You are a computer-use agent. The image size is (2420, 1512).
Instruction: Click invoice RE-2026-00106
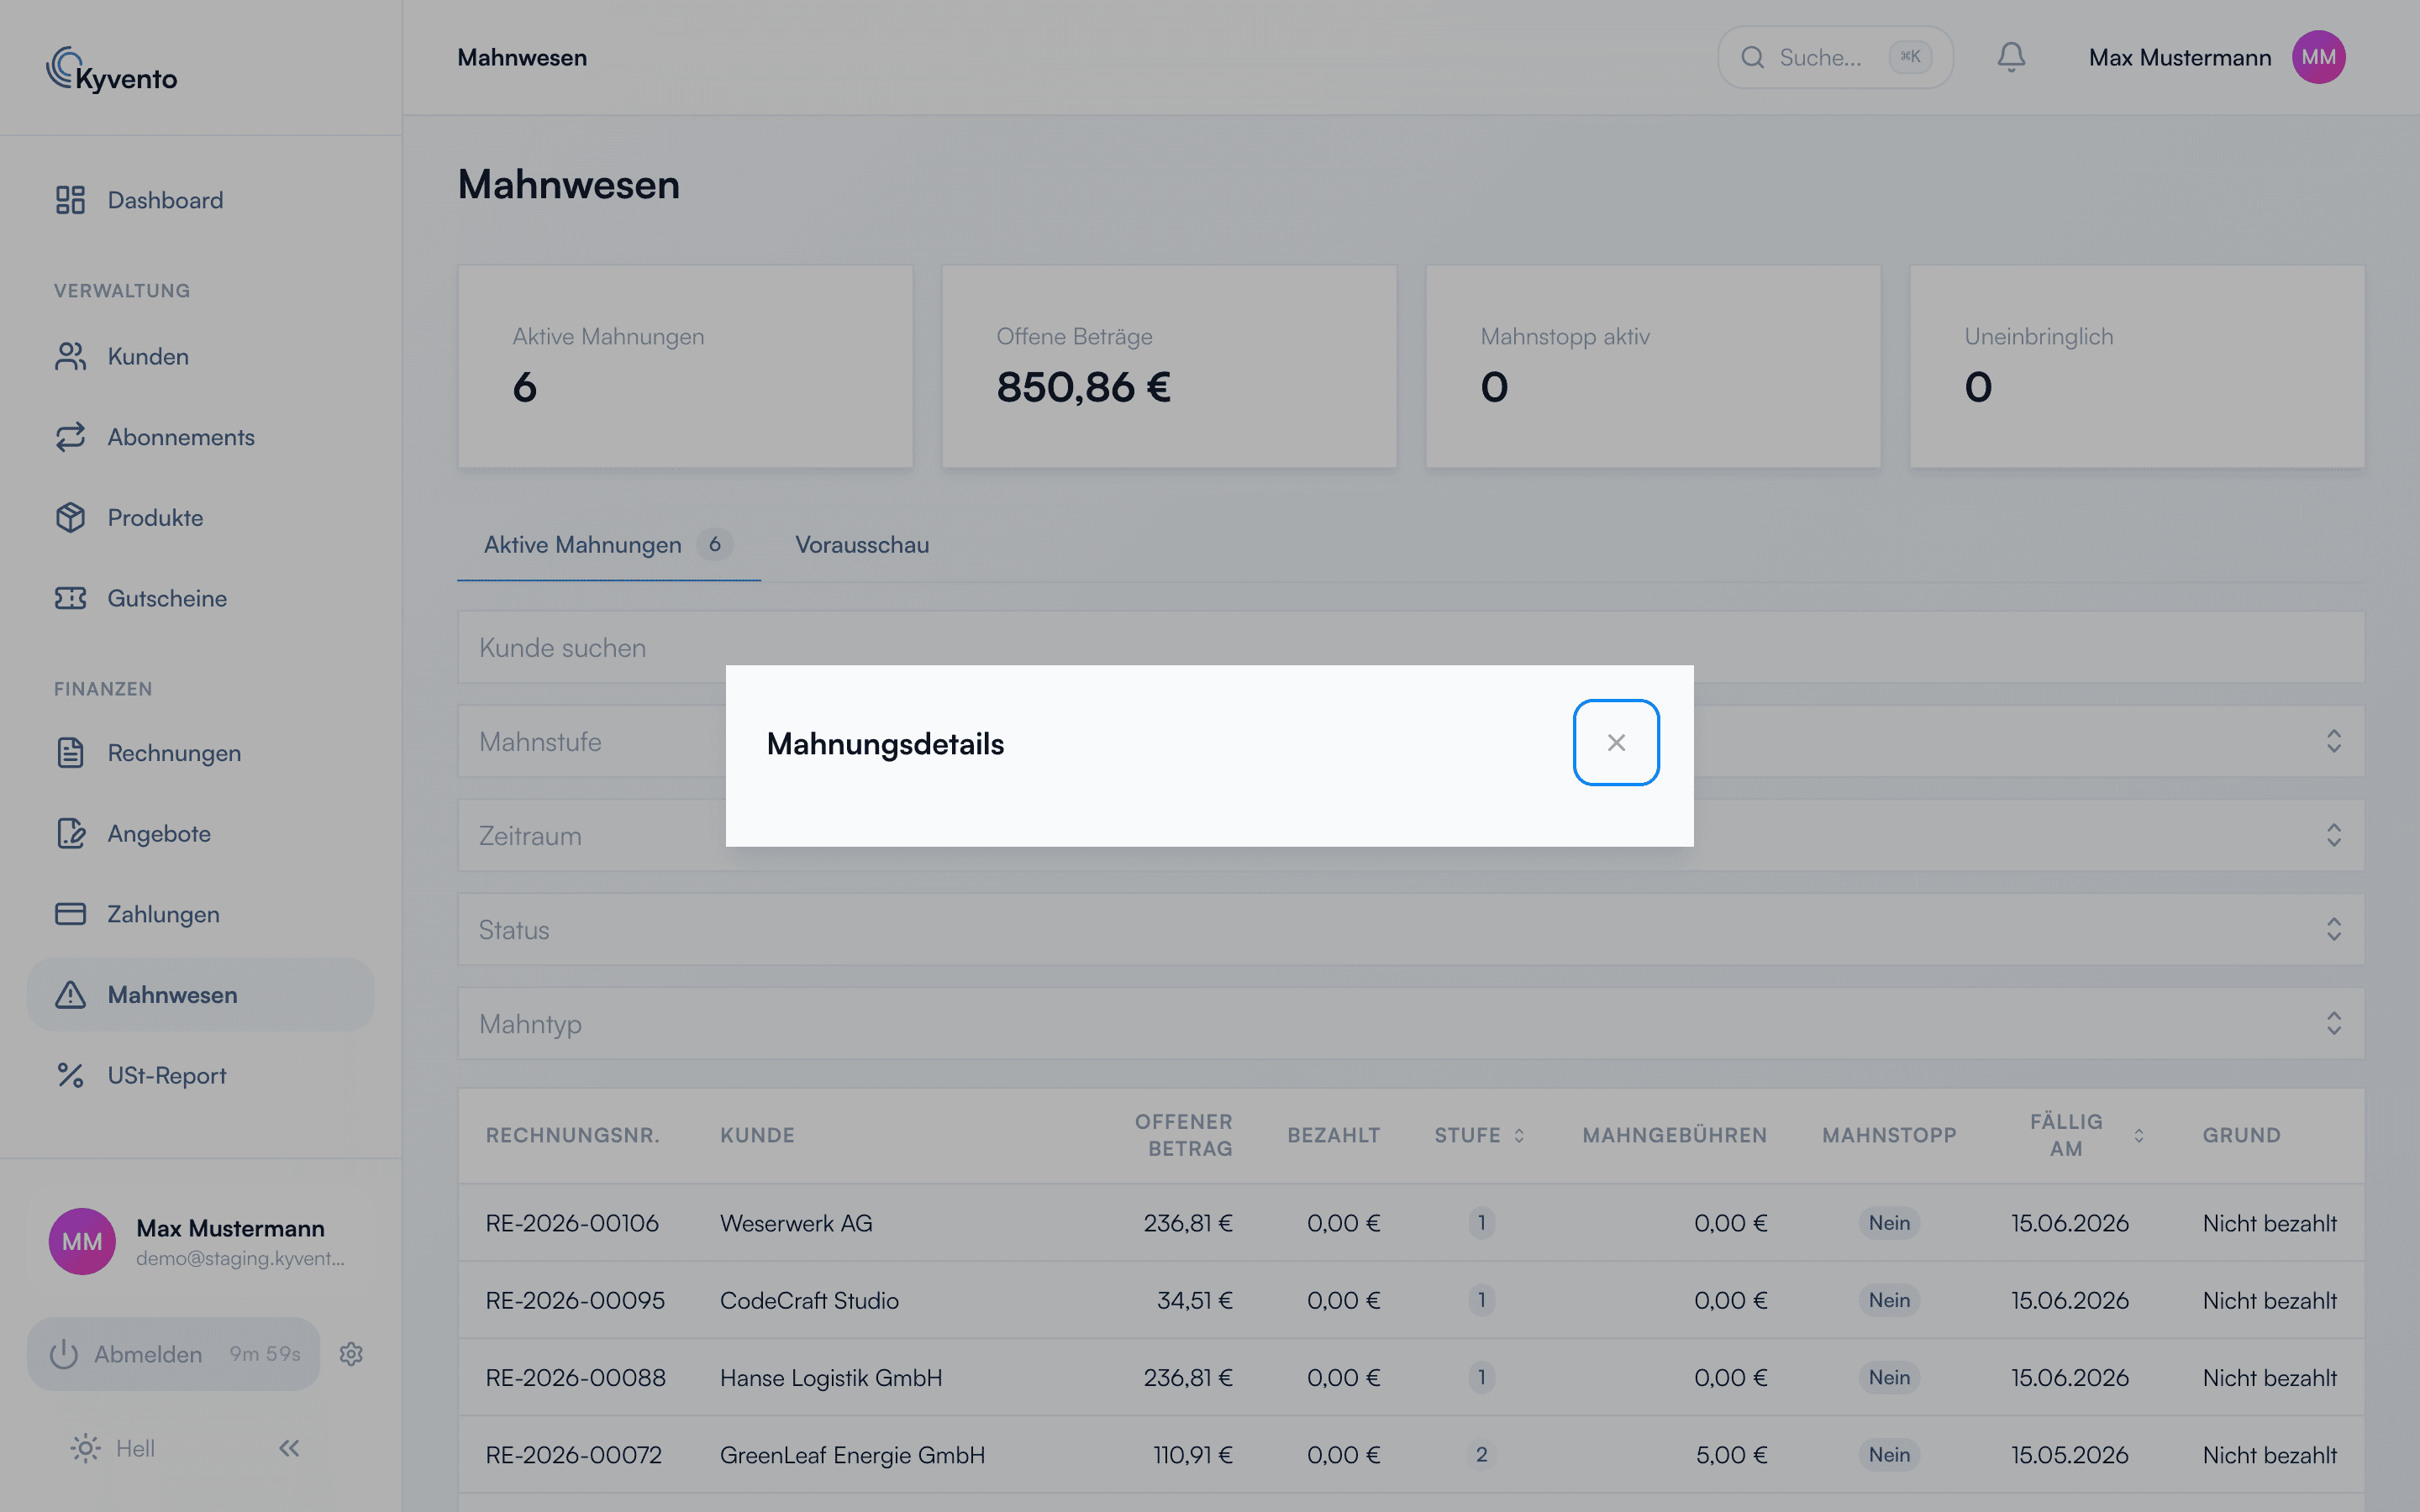(572, 1223)
